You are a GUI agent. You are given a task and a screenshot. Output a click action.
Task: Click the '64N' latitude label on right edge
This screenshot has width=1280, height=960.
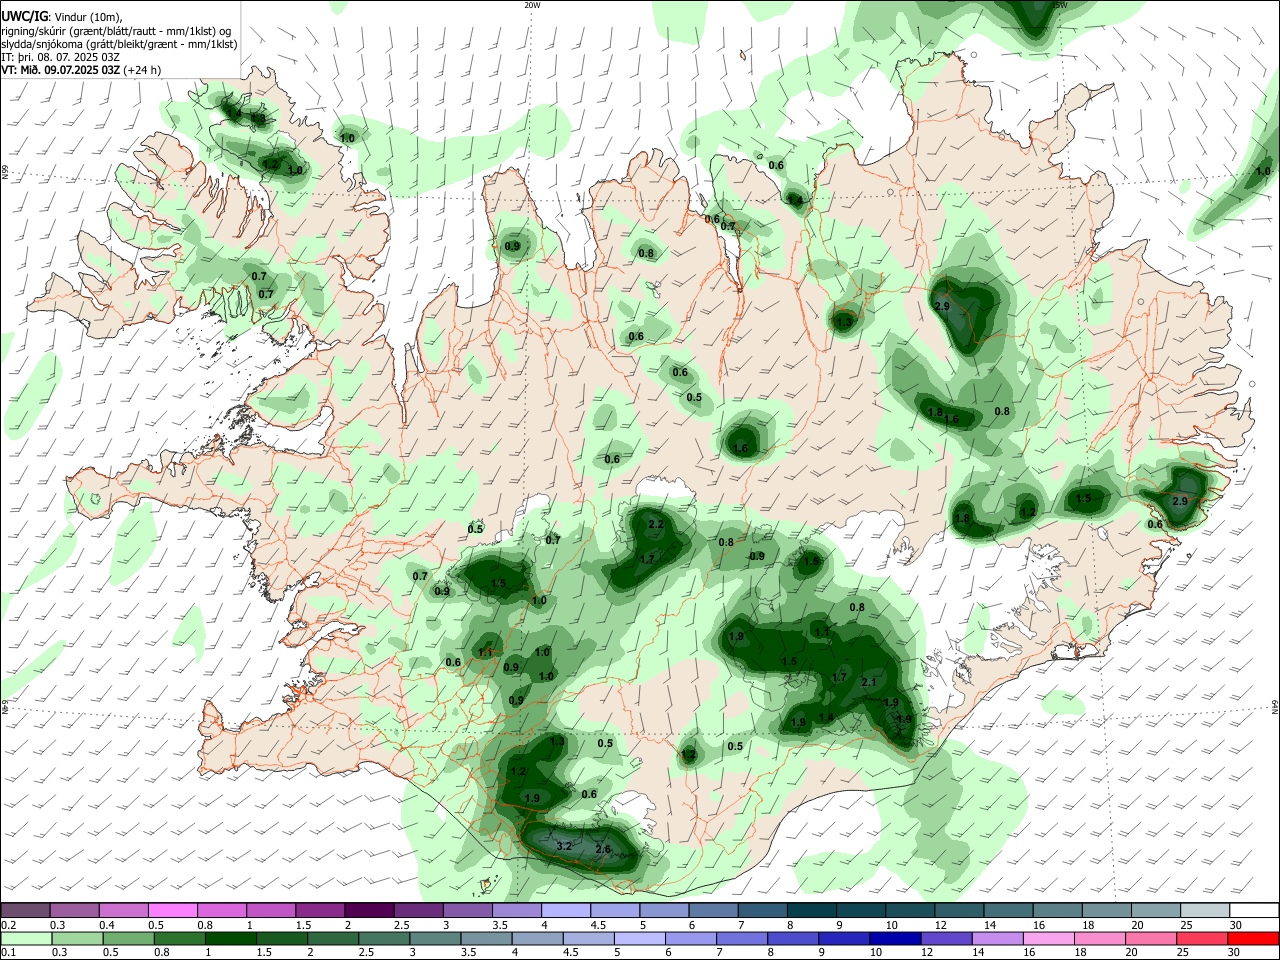tap(1275, 707)
